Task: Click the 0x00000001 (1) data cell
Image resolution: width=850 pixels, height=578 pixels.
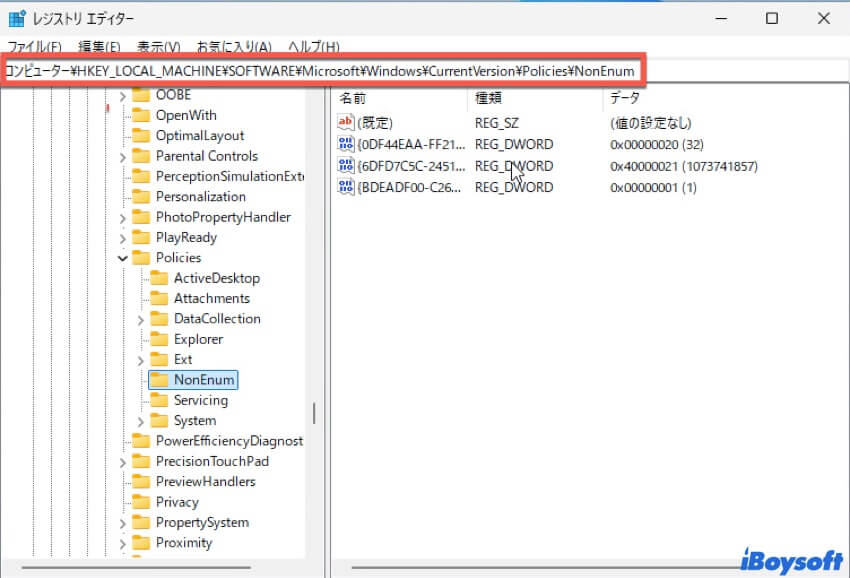Action: [x=653, y=188]
